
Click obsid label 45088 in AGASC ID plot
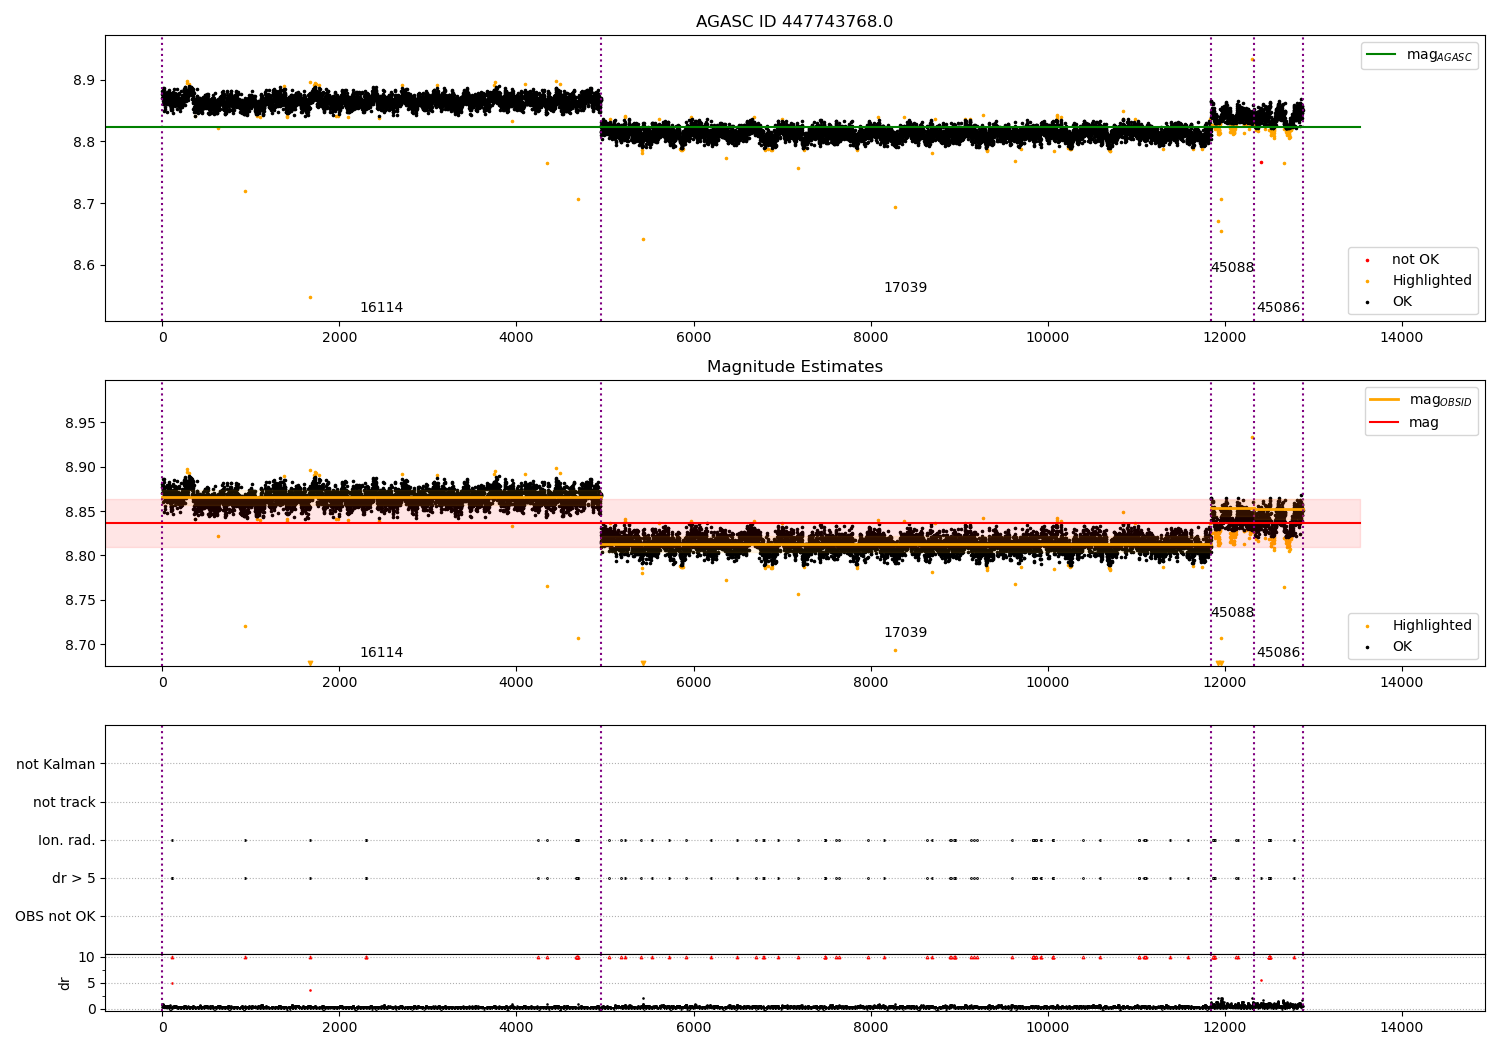click(x=1232, y=268)
